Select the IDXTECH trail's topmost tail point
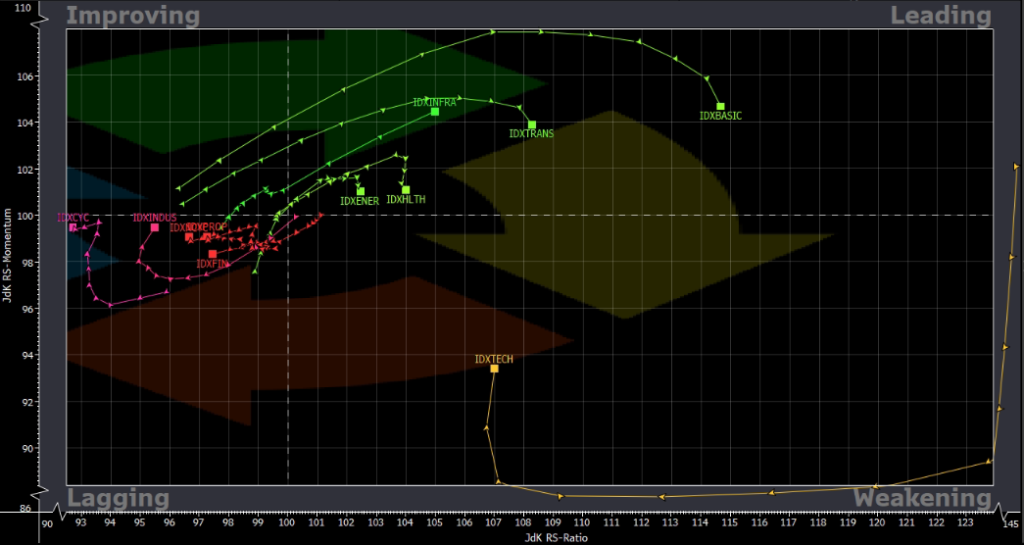This screenshot has width=1024, height=545. tap(1016, 166)
